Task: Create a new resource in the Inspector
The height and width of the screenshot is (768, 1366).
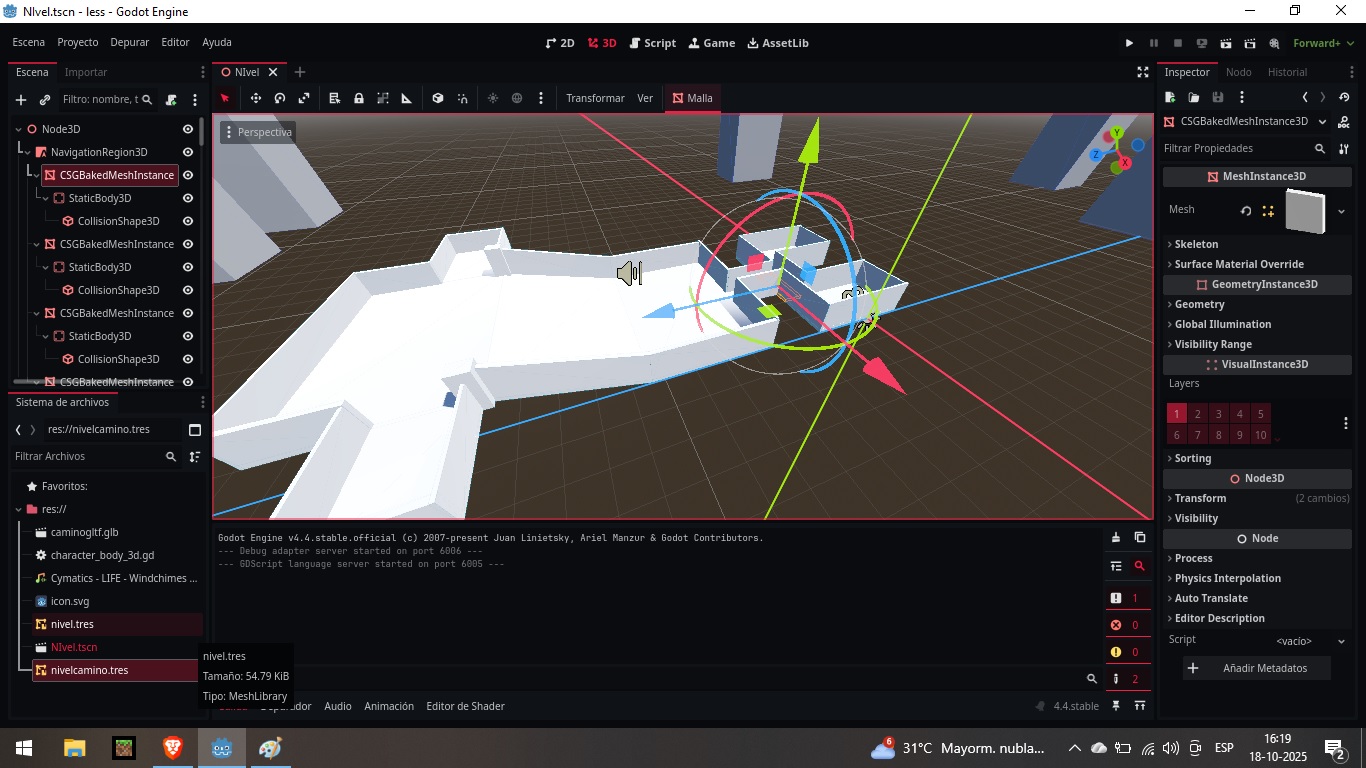Action: coord(1170,97)
